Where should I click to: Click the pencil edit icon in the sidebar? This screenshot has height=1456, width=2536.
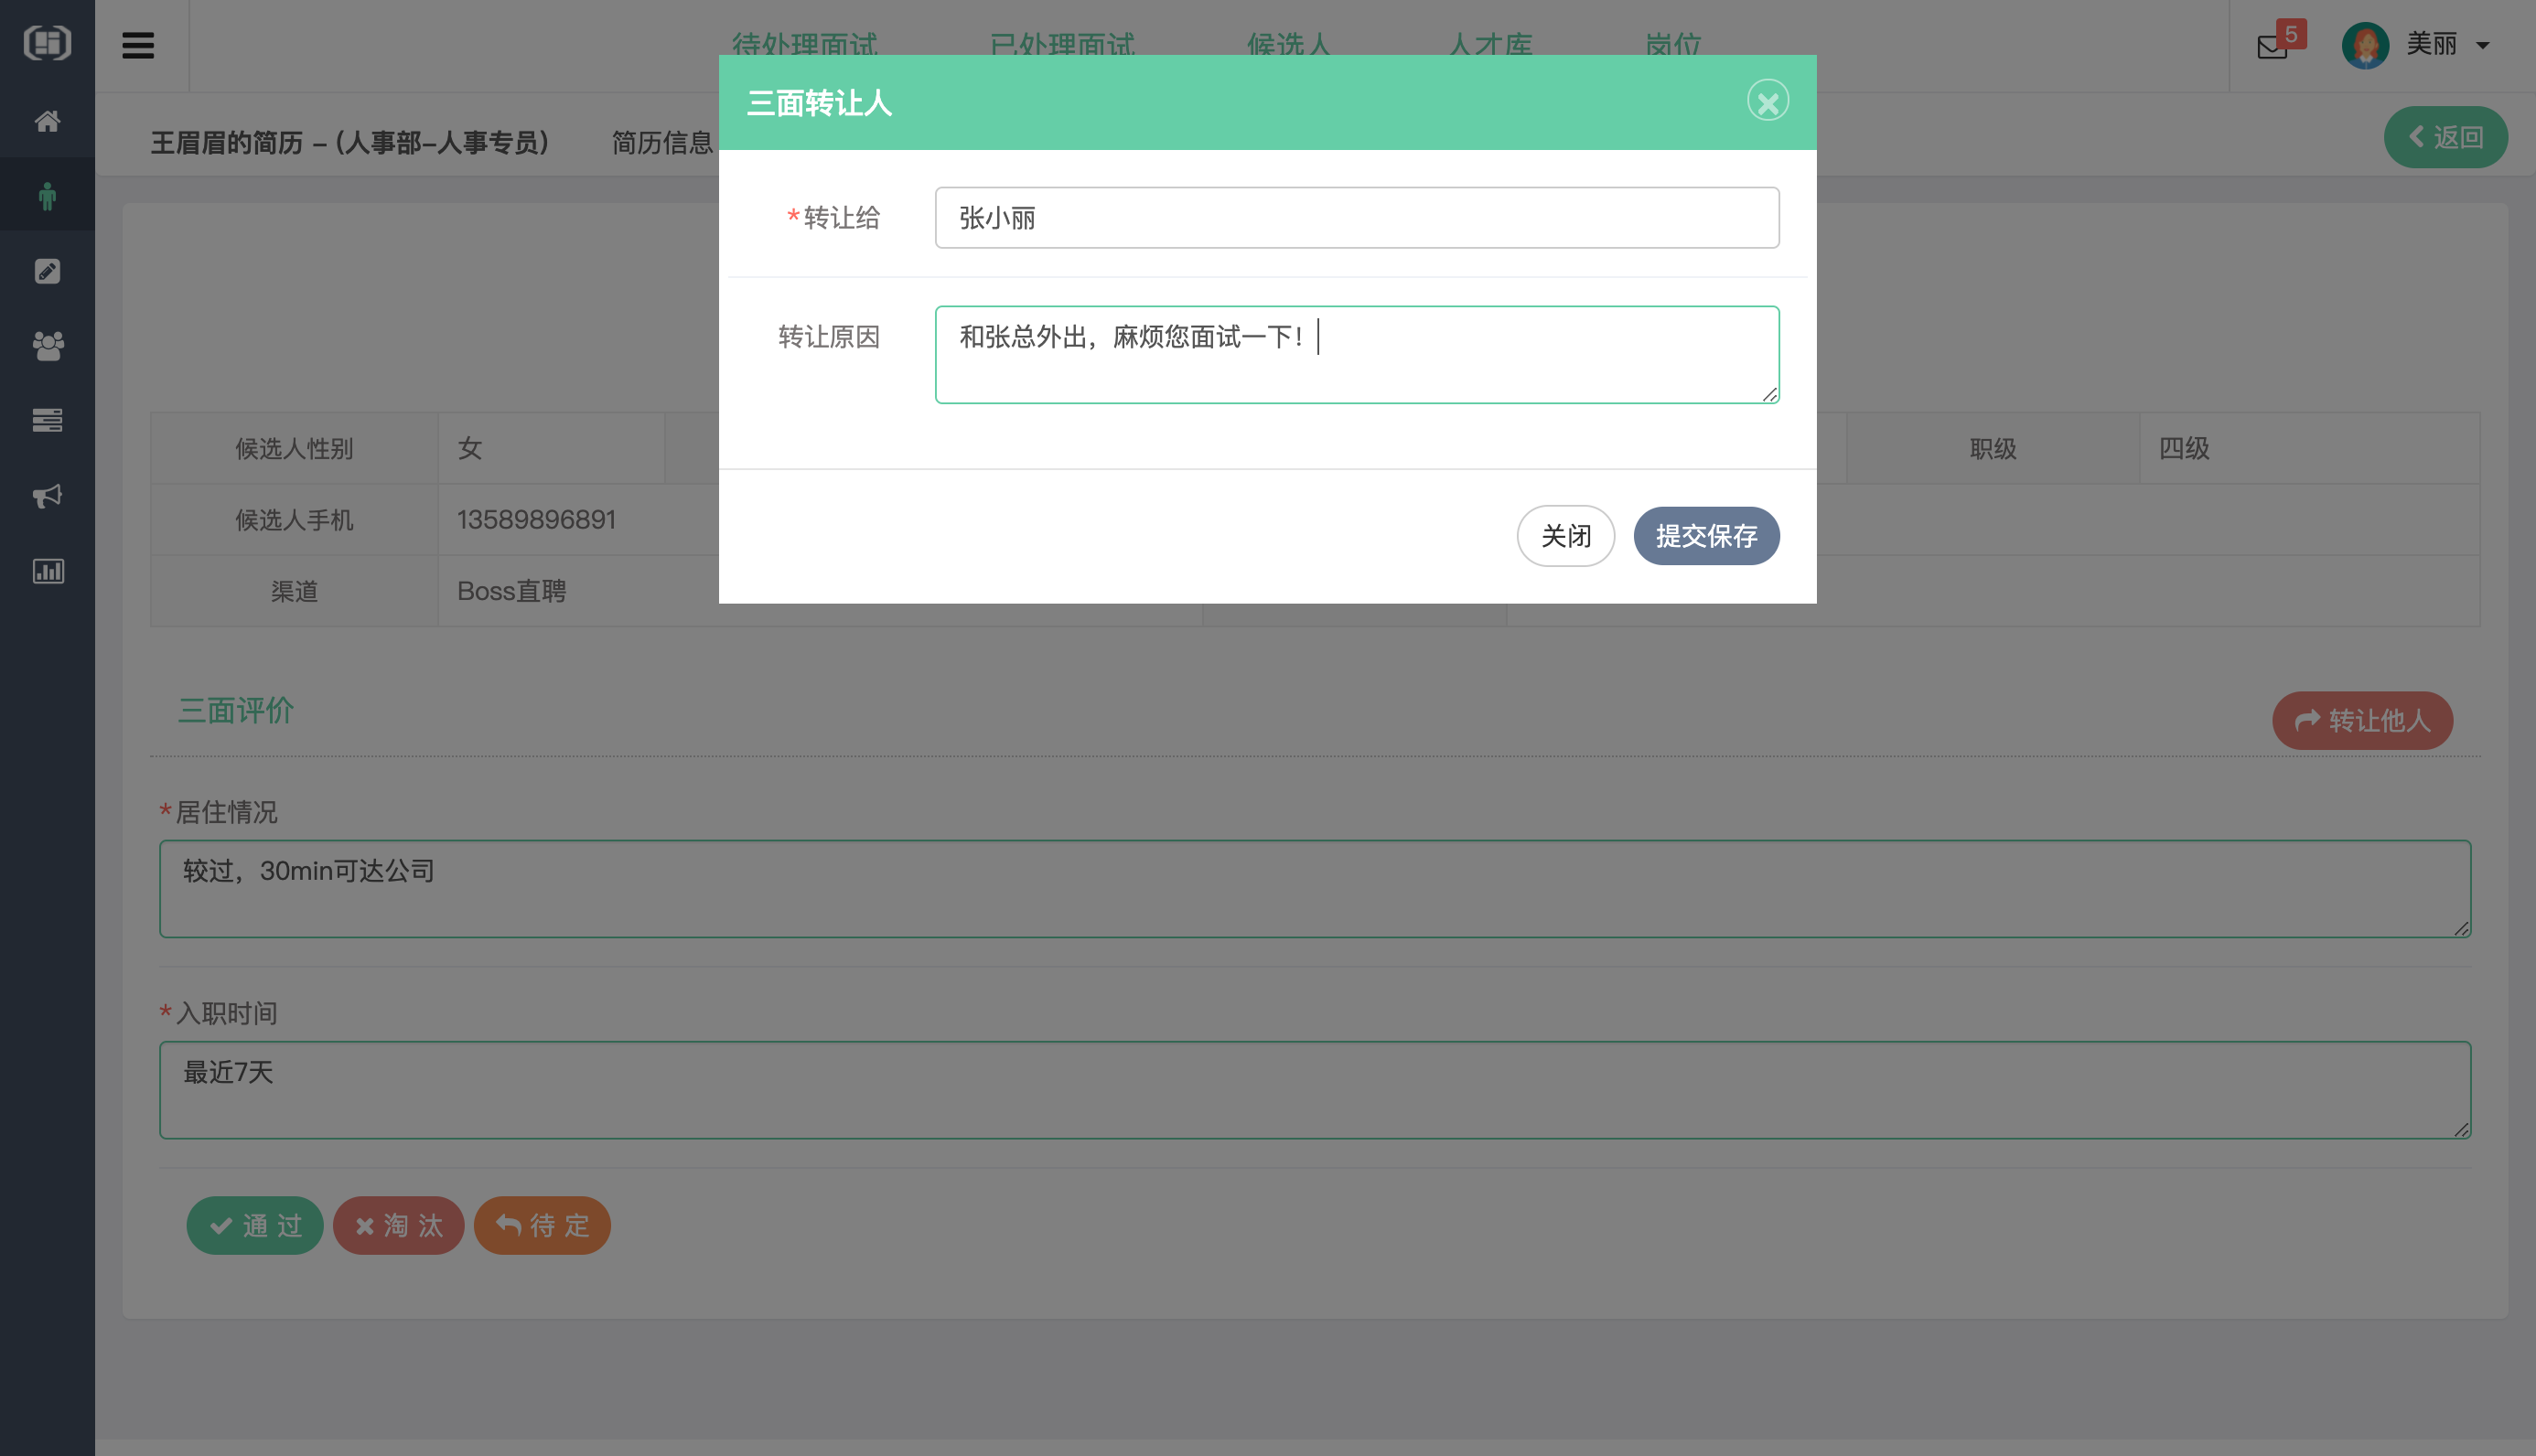[47, 270]
